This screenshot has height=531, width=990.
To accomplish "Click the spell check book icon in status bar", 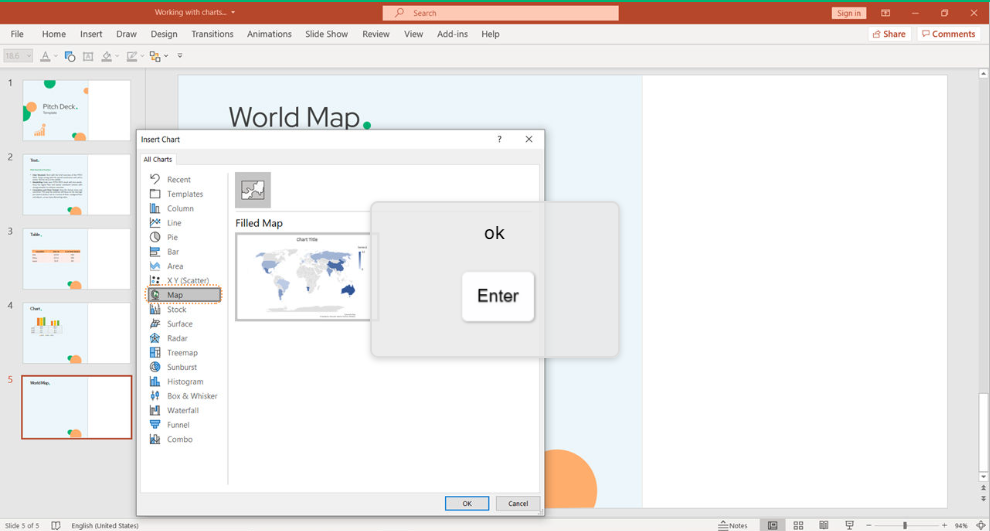I will pos(56,525).
